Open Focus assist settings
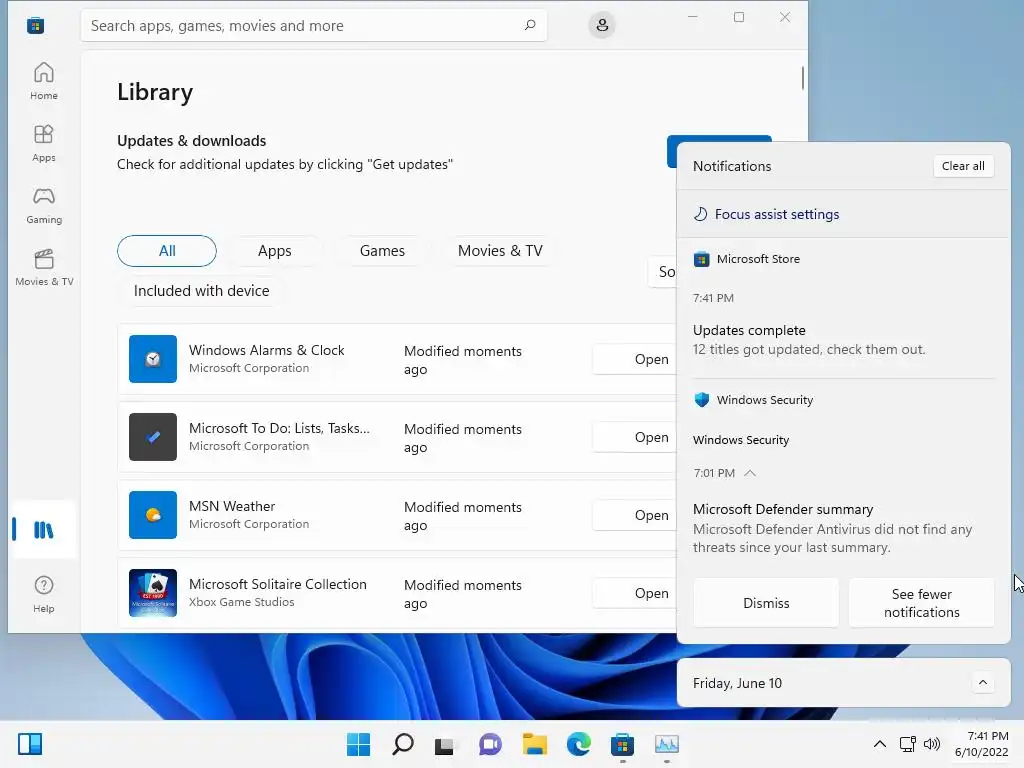Screen dimensions: 1024x768 point(766,214)
